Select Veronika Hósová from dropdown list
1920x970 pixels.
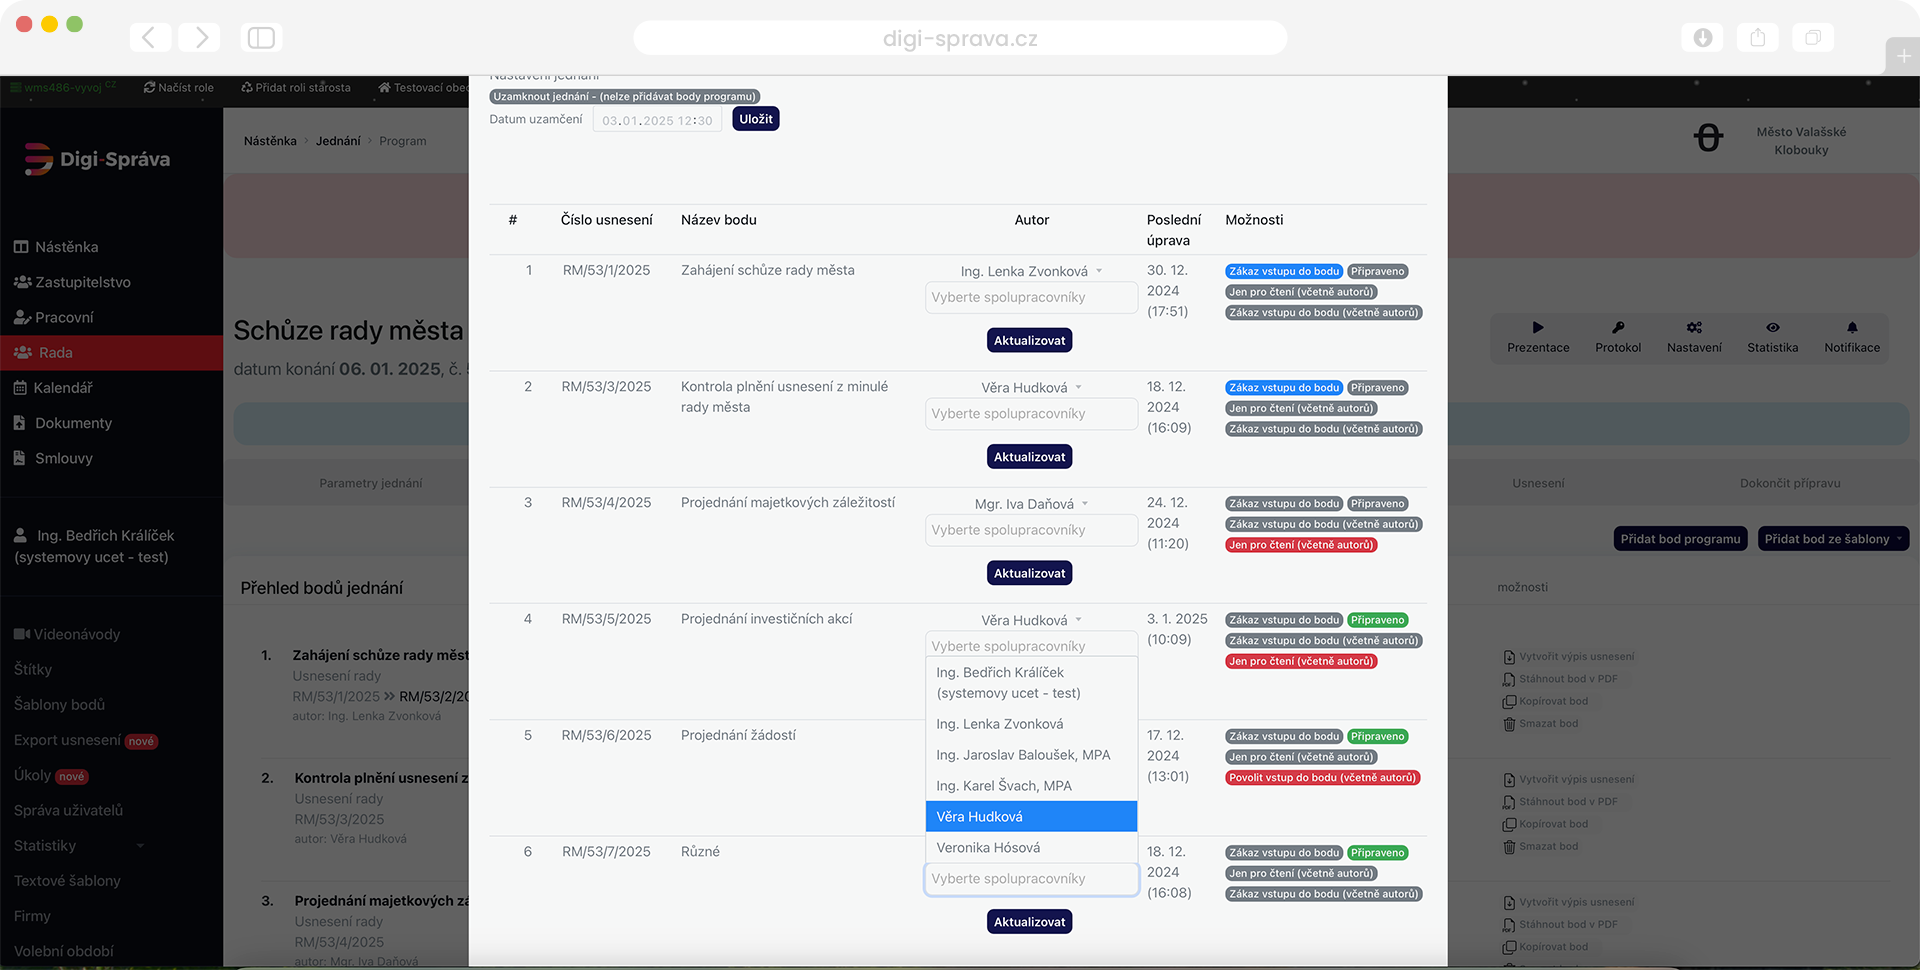pos(988,848)
